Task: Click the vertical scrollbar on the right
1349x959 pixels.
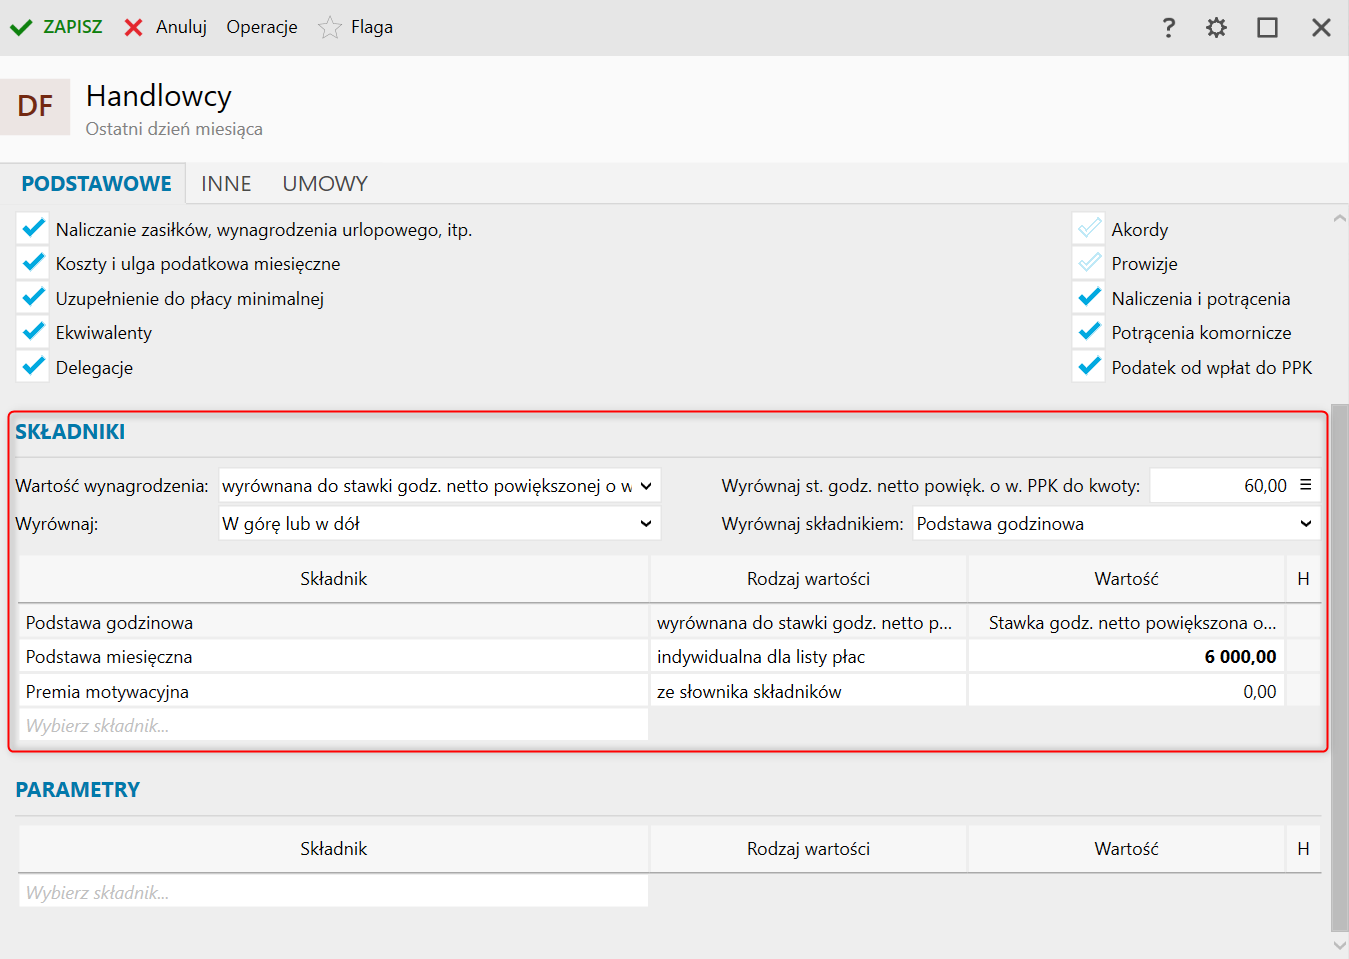Action: point(1339,660)
